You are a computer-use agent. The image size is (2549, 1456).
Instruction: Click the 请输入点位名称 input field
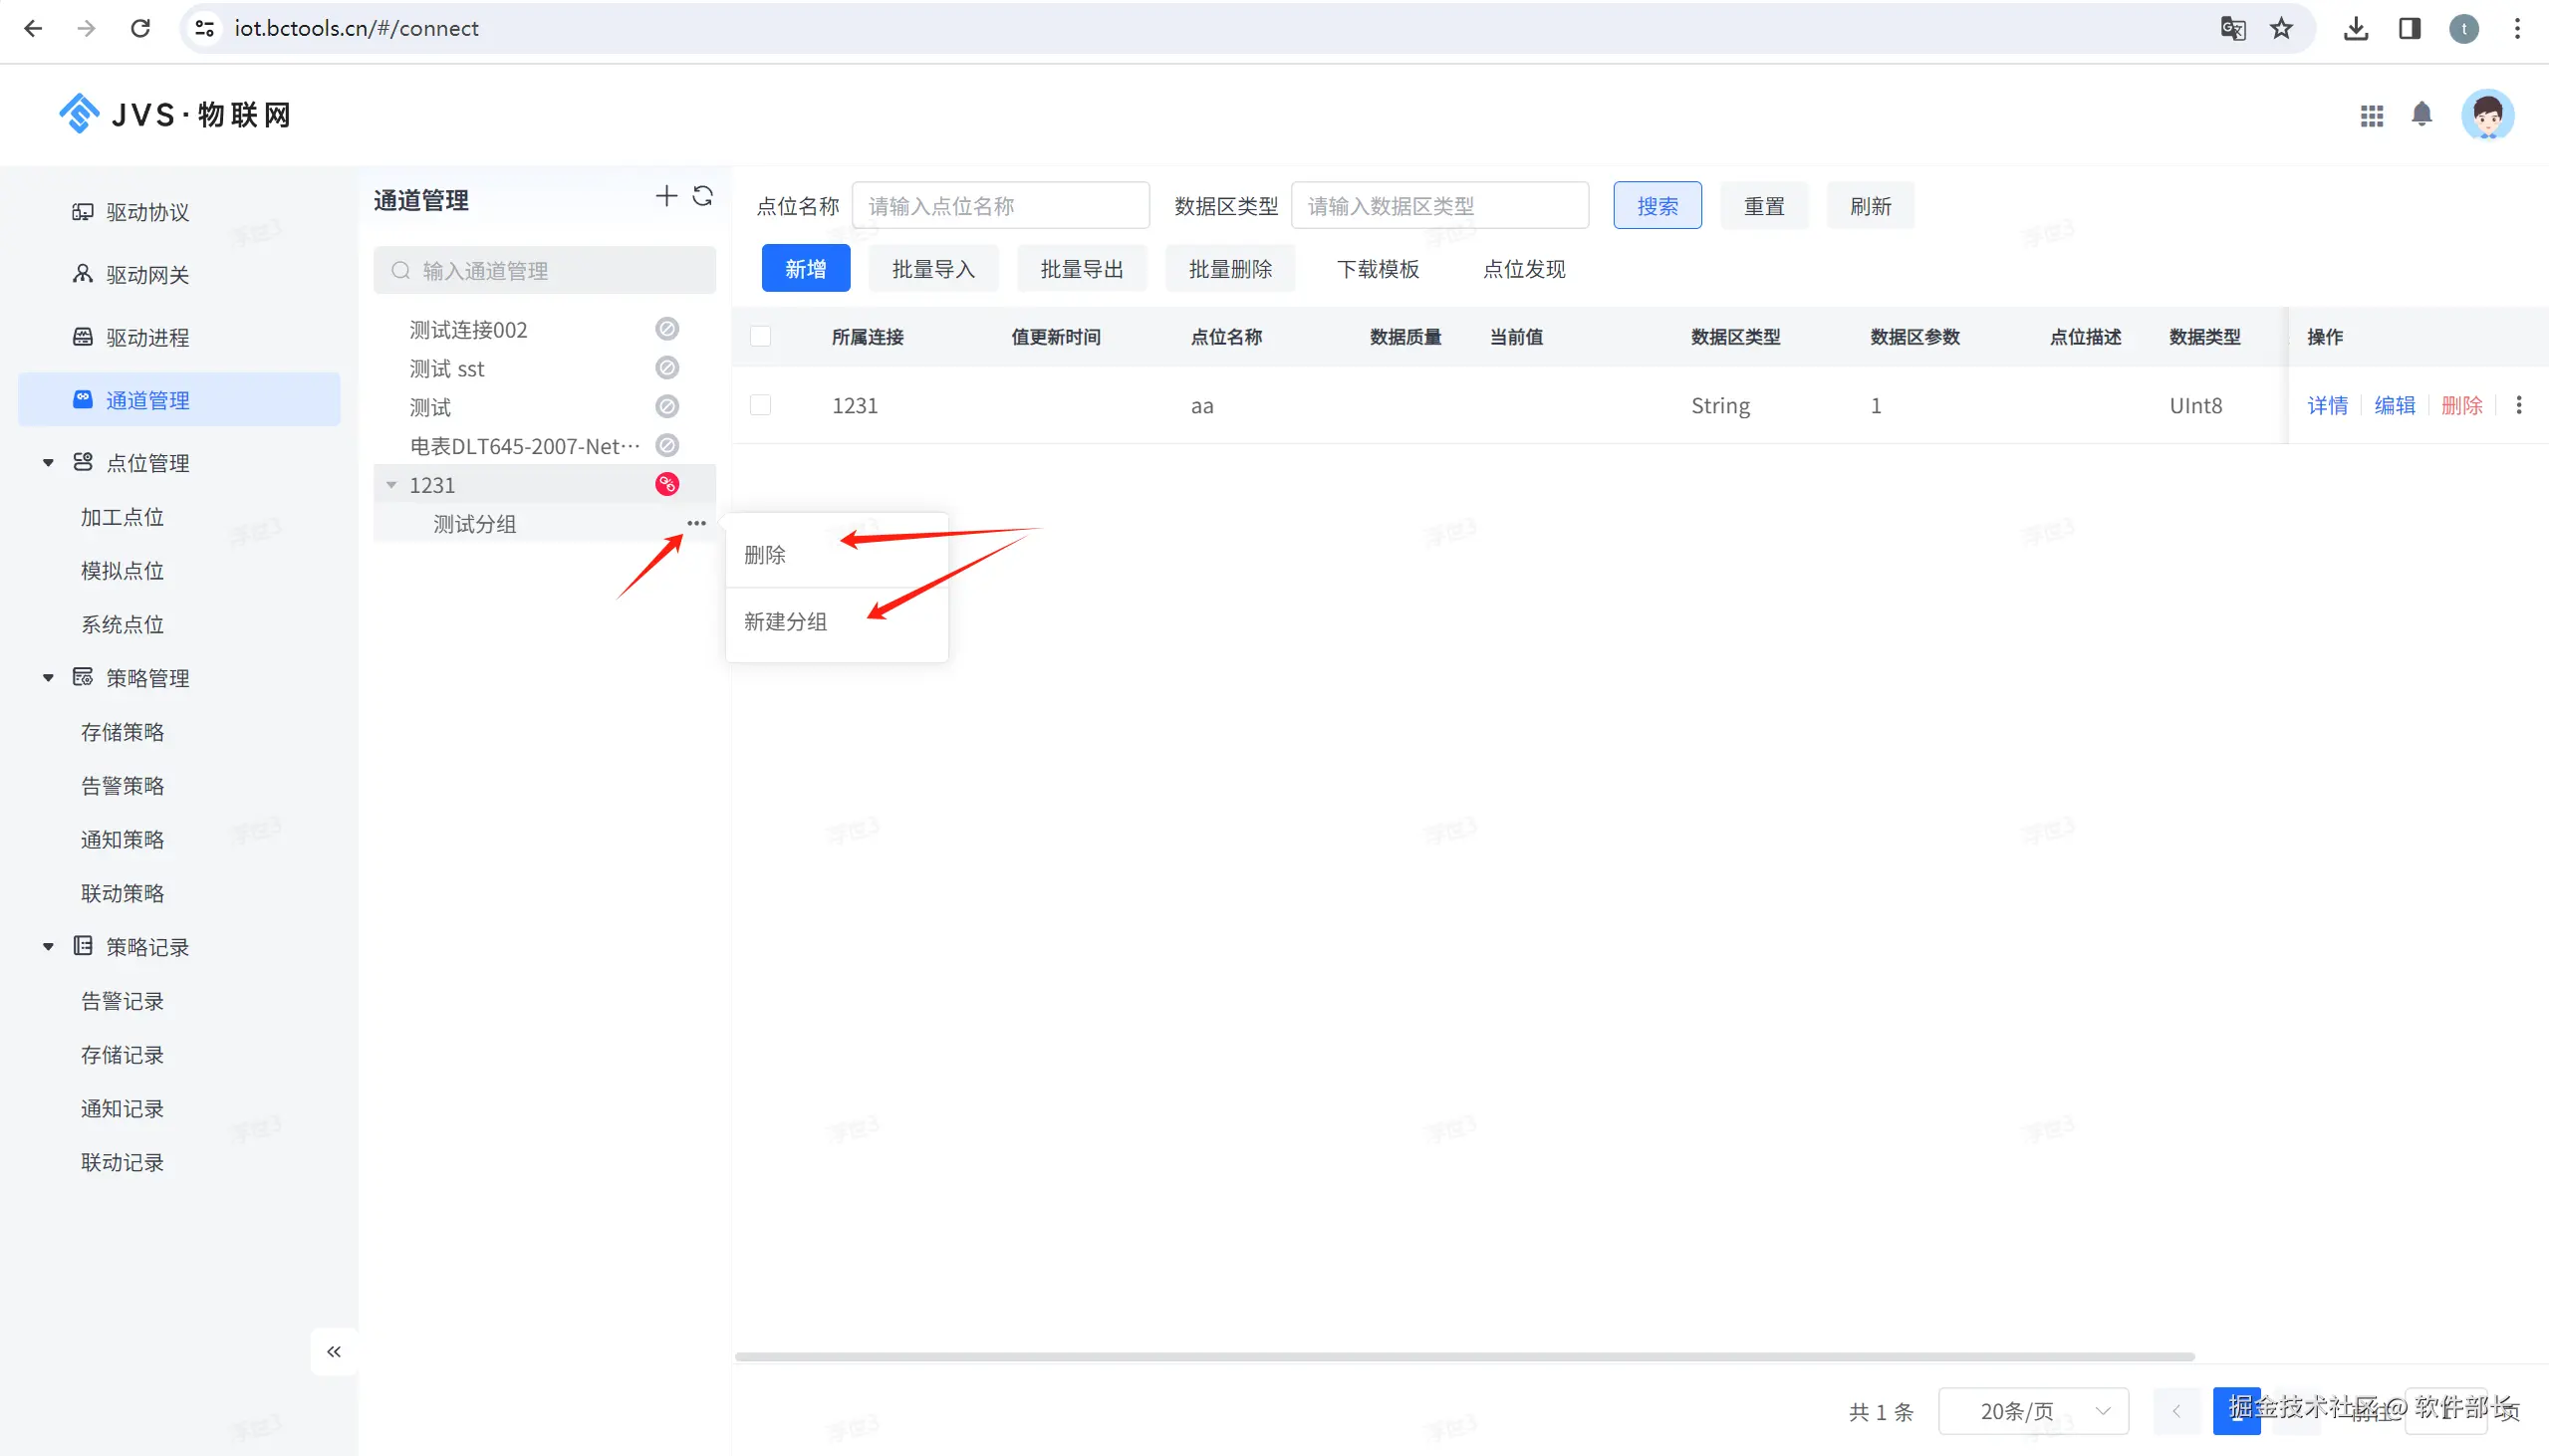click(1000, 206)
